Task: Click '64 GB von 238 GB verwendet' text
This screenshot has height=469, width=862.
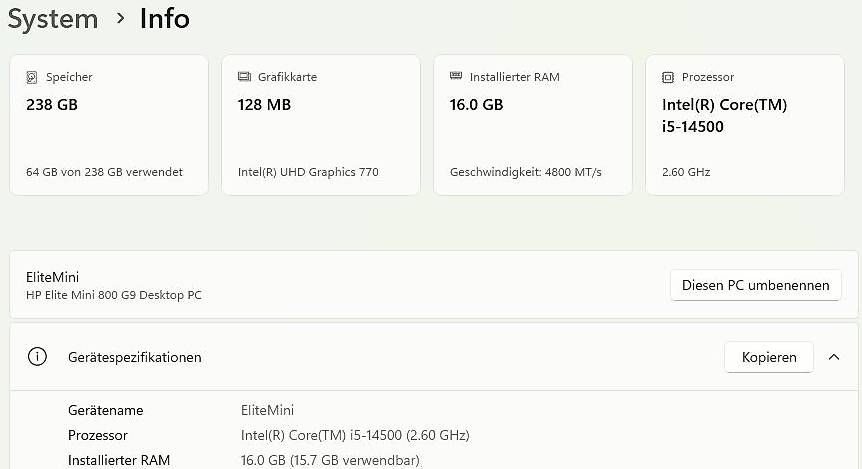Action: pyautogui.click(x=104, y=172)
